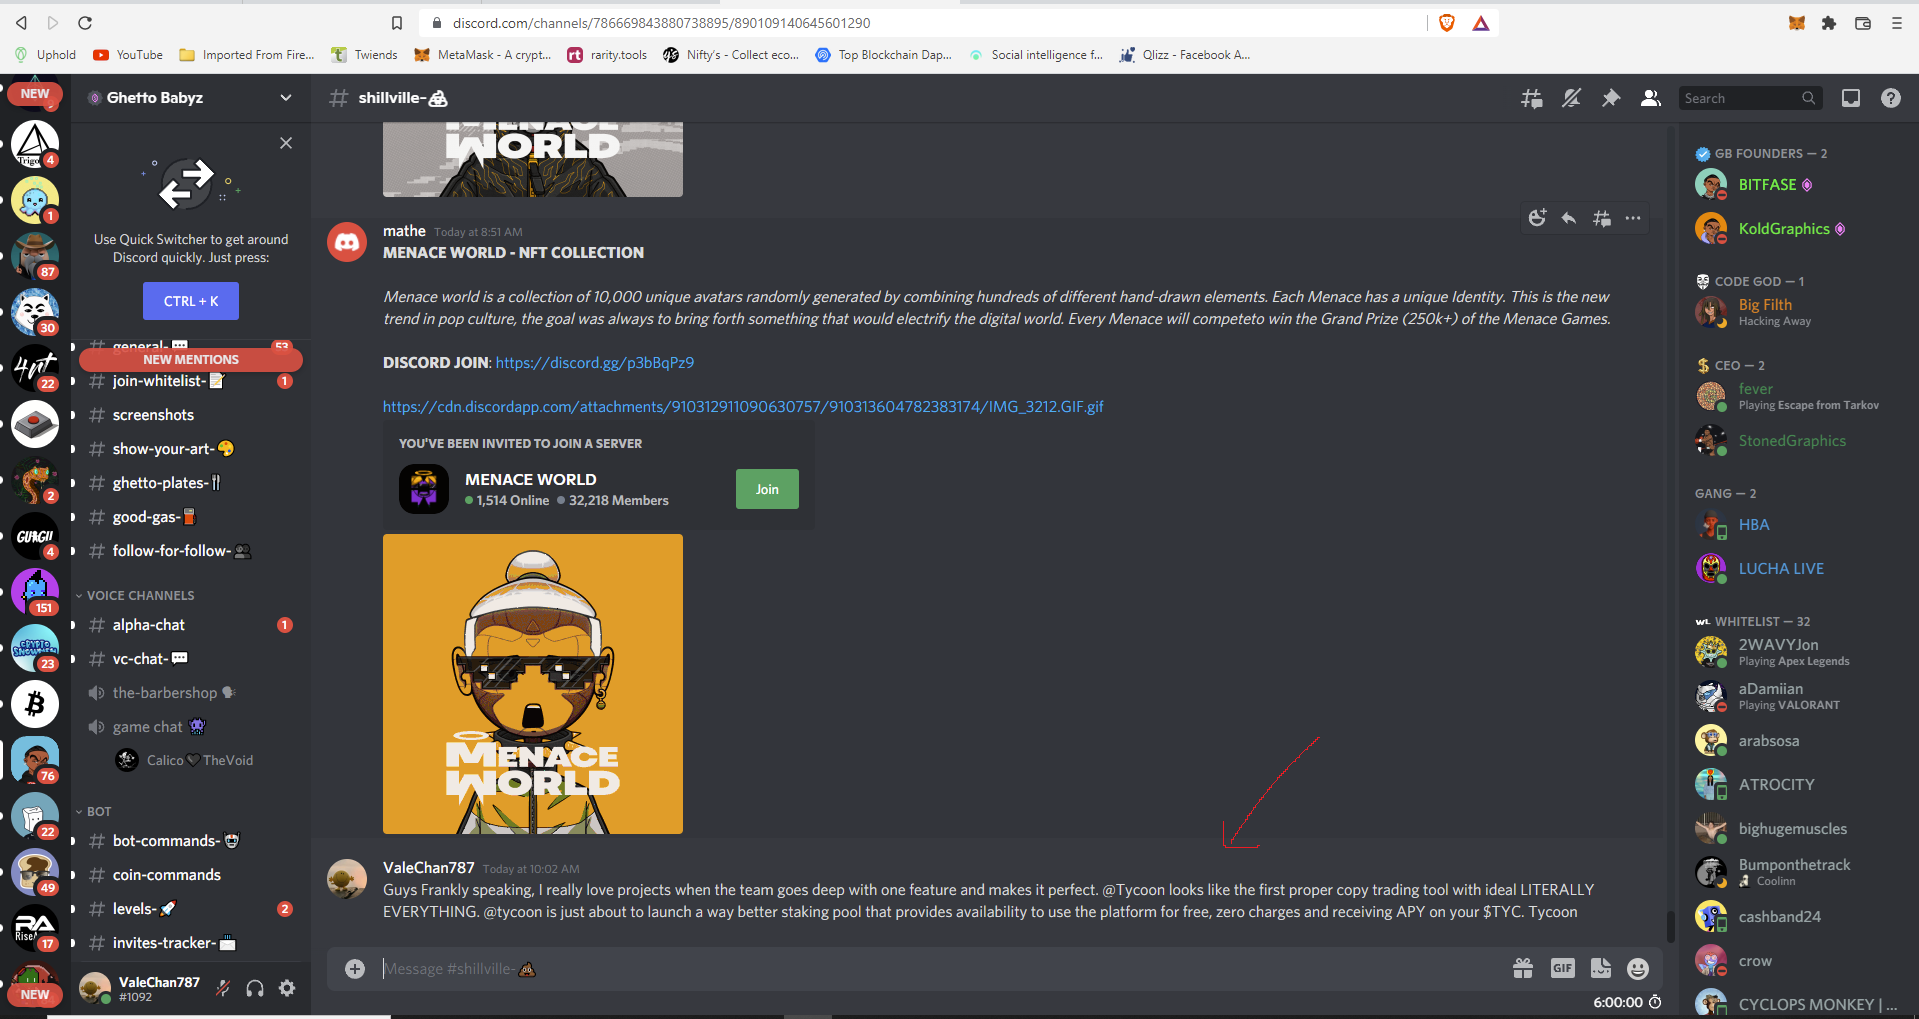1919x1019 pixels.
Task: Open the YouTube bookmark
Action: pos(128,55)
